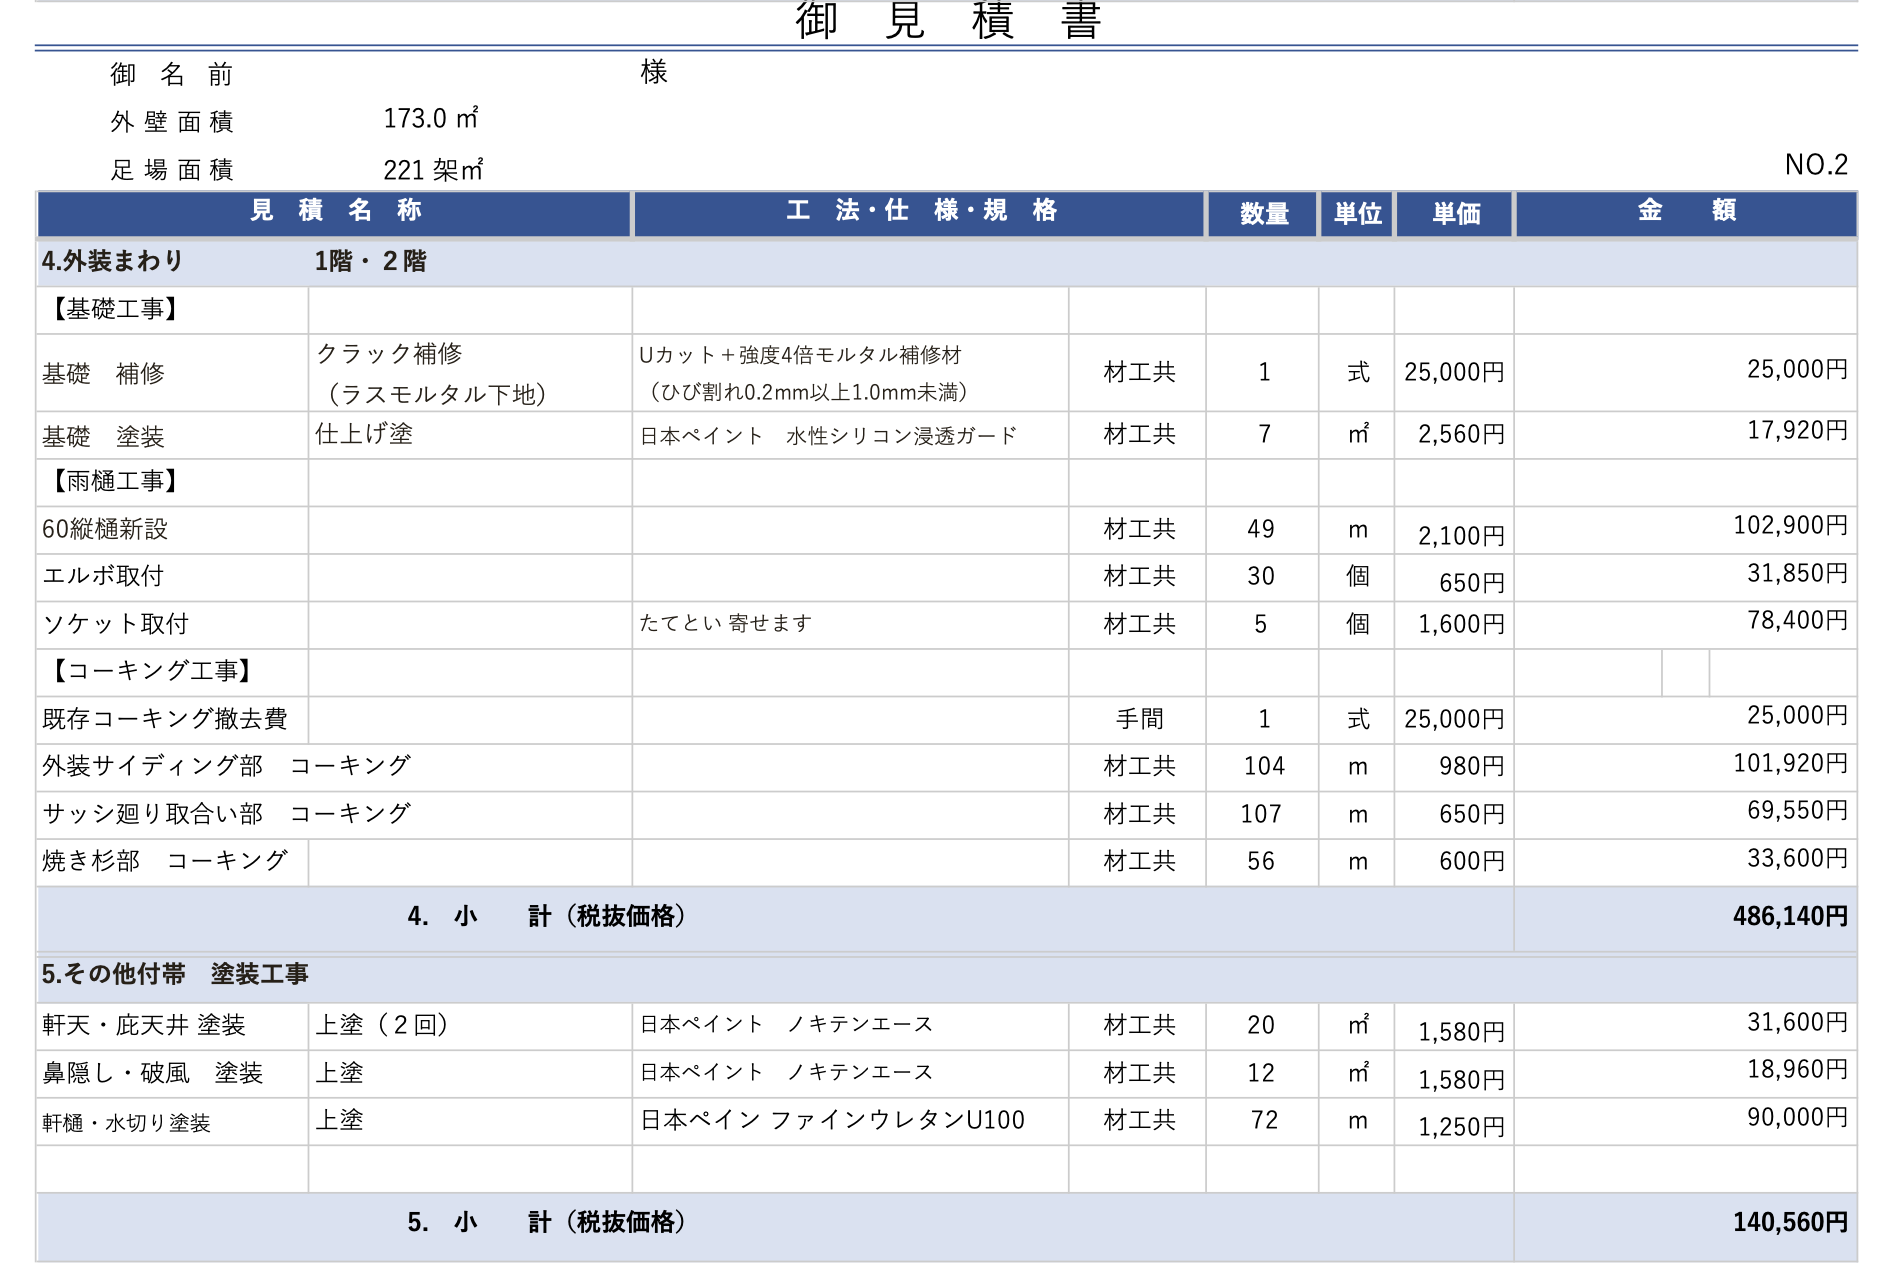
Task: Select the エルボ取付 row name
Action: point(103,576)
